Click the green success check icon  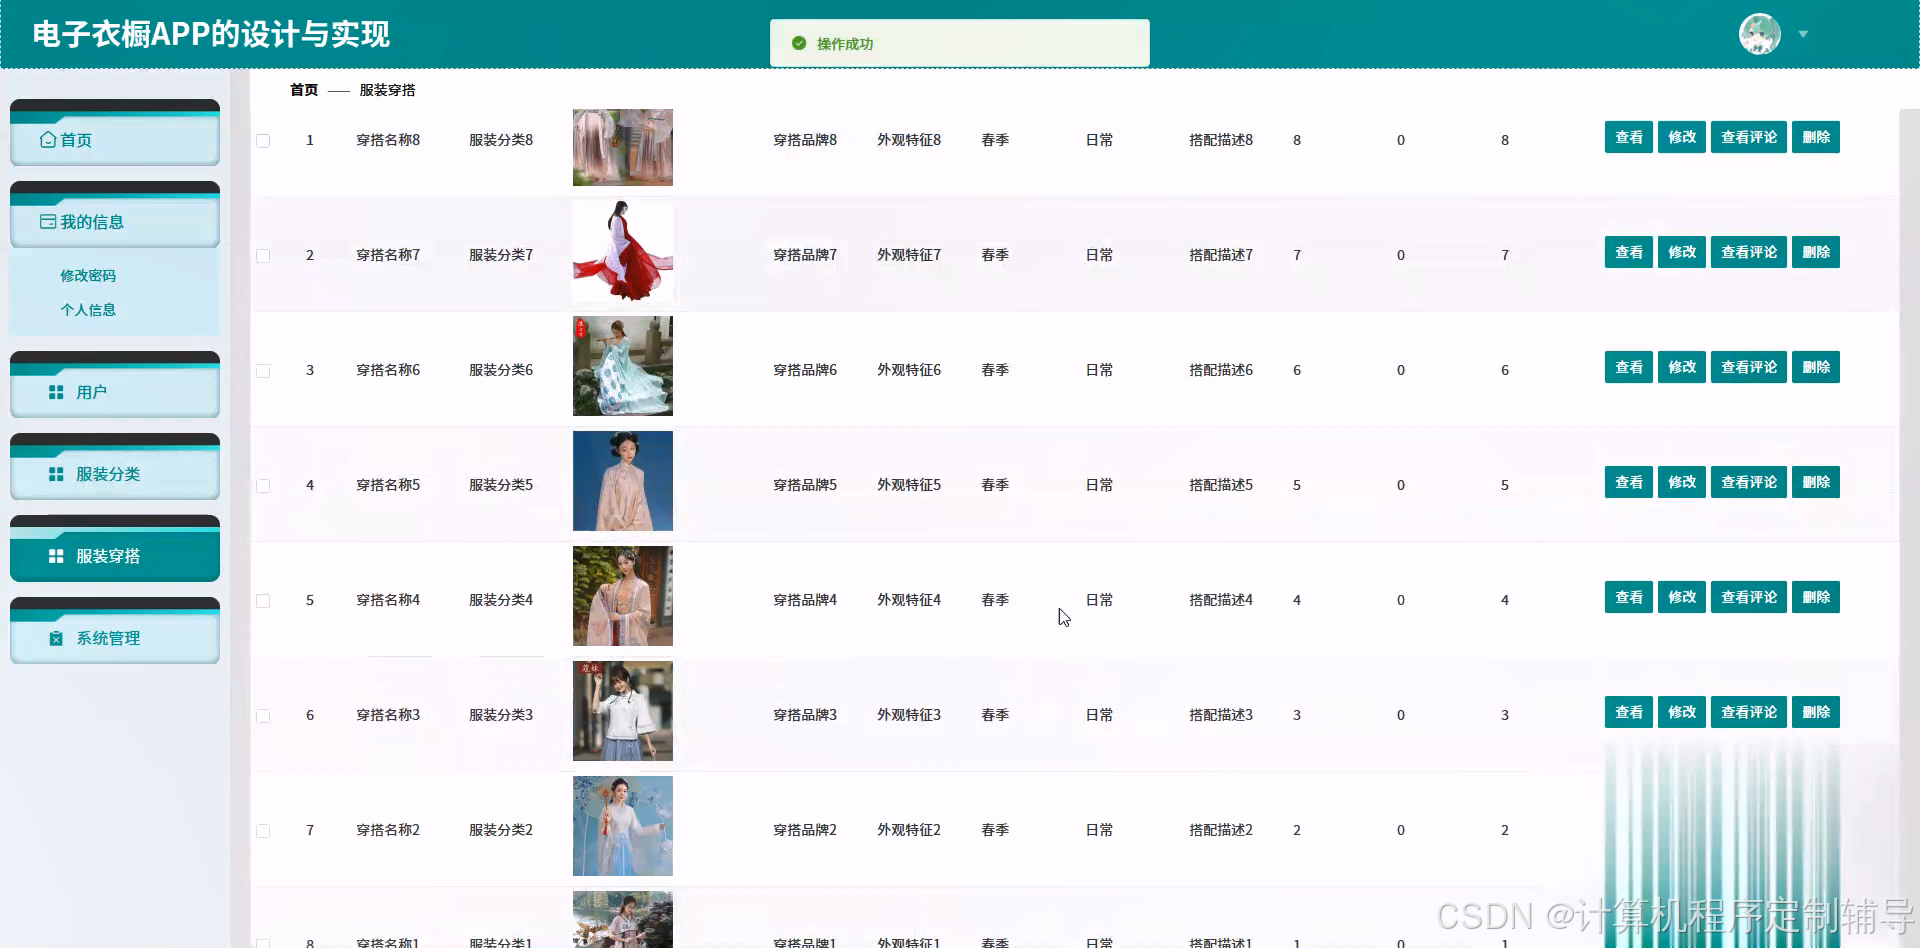(799, 43)
